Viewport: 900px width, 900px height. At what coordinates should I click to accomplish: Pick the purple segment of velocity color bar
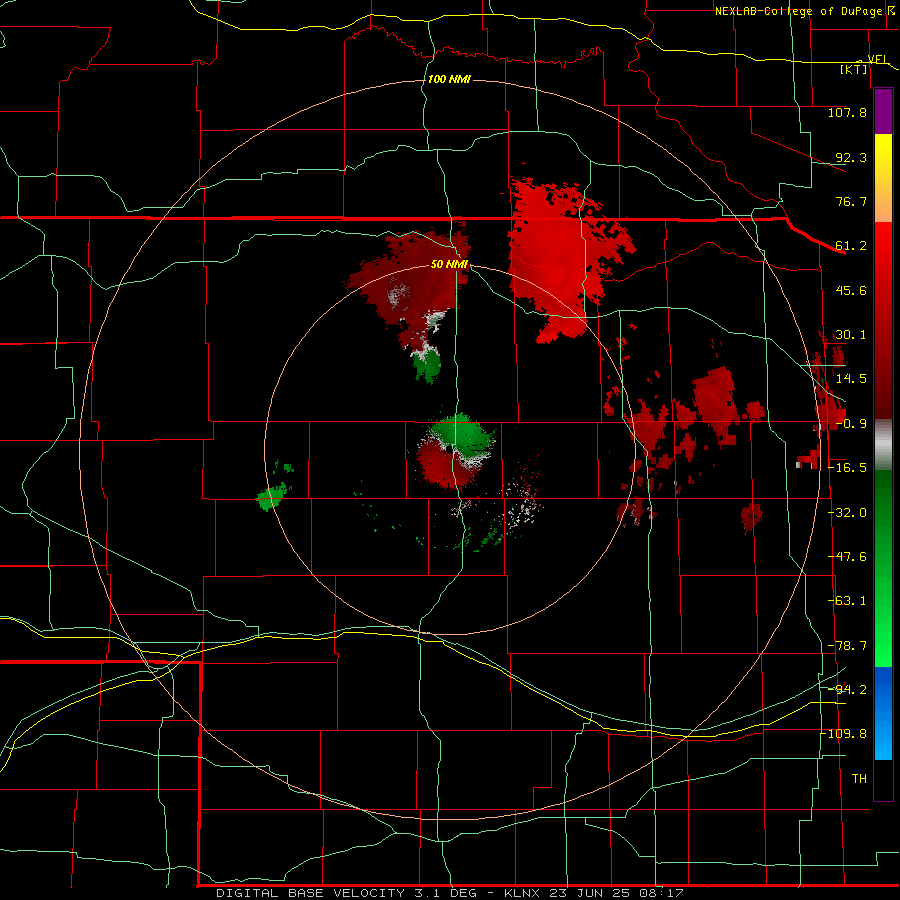tap(883, 111)
